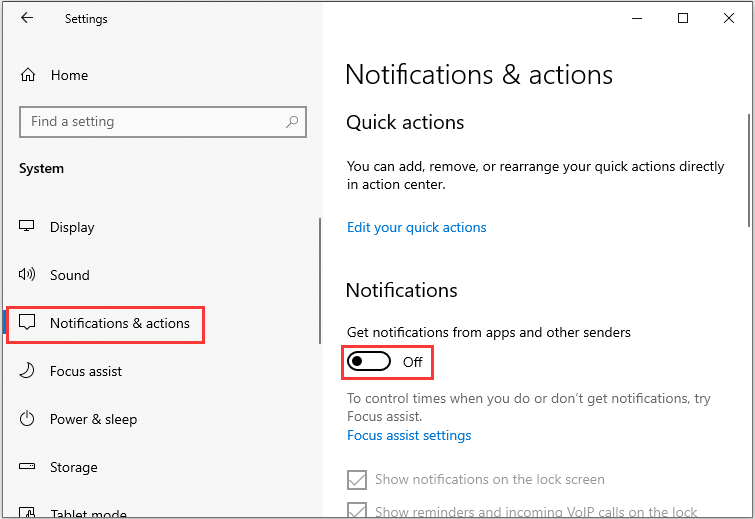Click the Quick actions heading

405,123
